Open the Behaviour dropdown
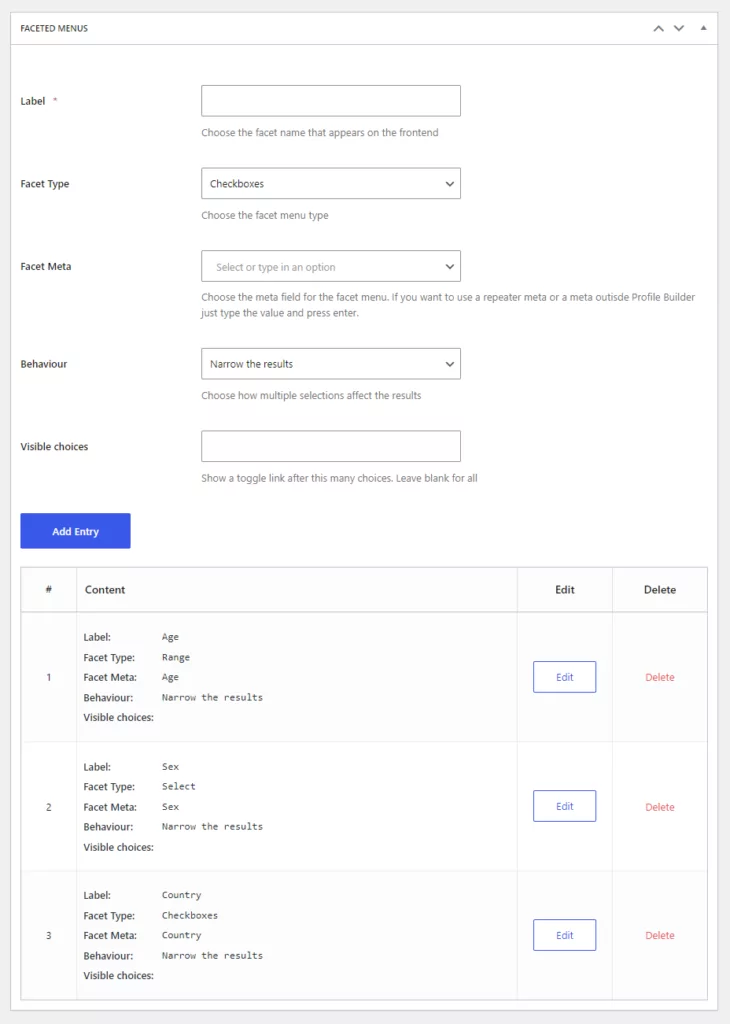This screenshot has width=730, height=1024. click(x=330, y=364)
